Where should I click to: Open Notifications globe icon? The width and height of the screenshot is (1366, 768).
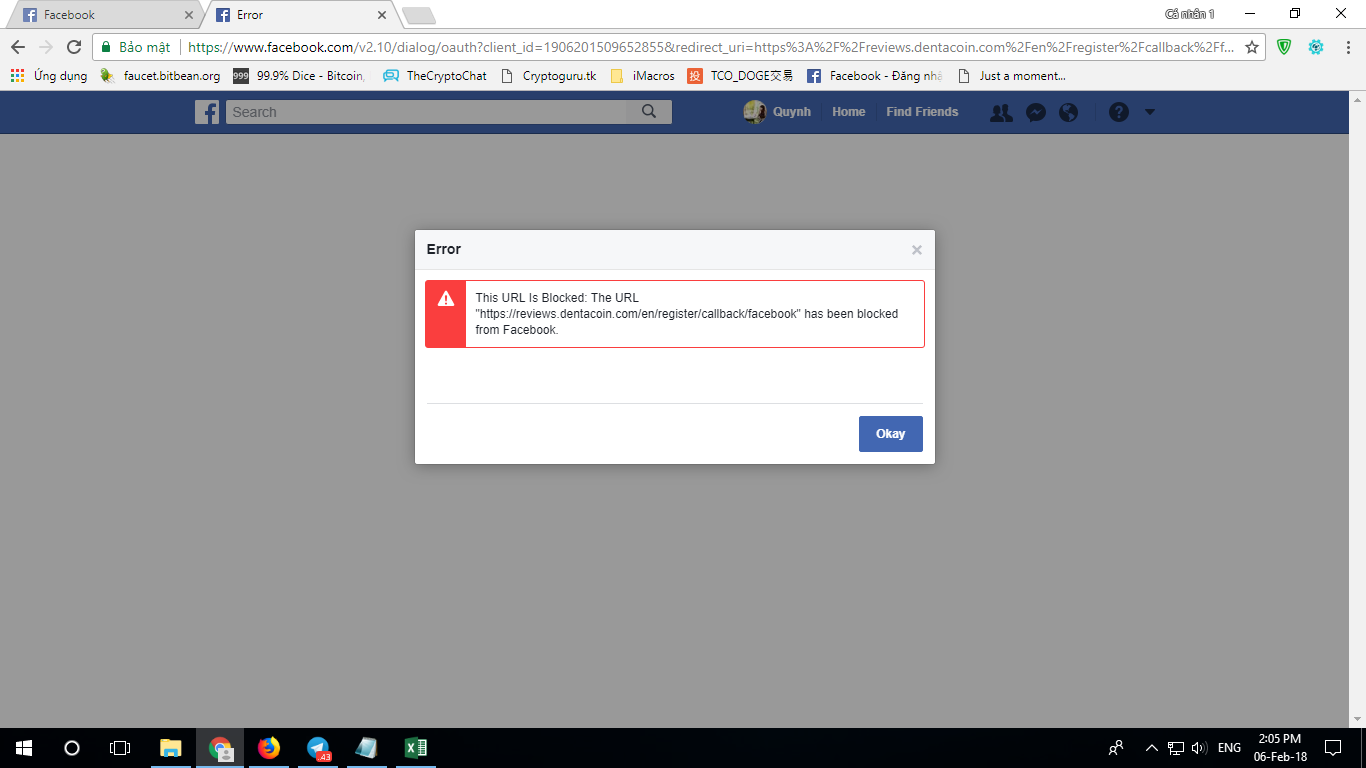pos(1069,113)
